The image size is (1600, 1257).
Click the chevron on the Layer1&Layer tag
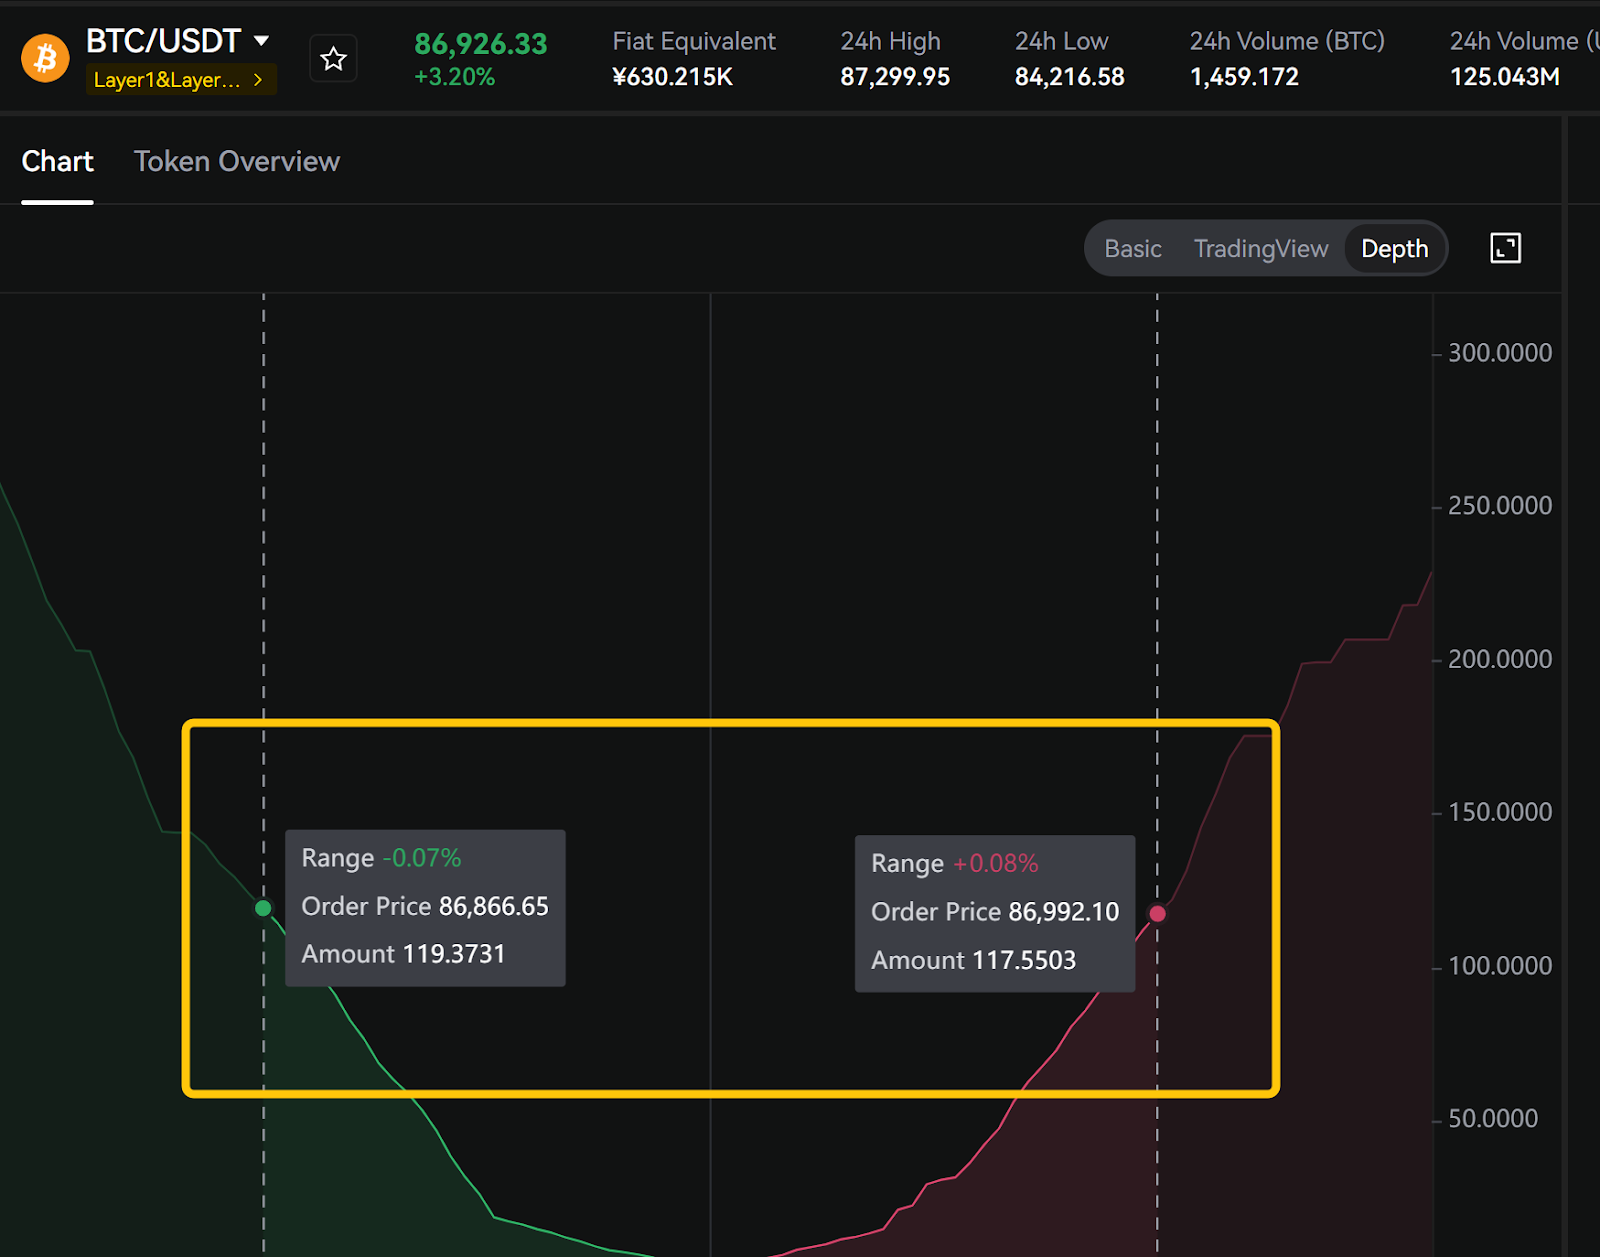258,80
